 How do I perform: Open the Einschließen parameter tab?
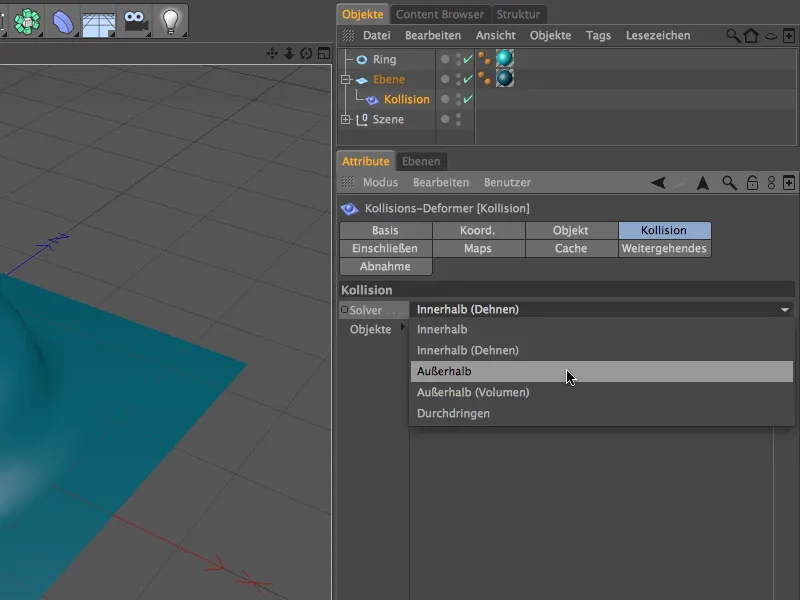[x=385, y=248]
